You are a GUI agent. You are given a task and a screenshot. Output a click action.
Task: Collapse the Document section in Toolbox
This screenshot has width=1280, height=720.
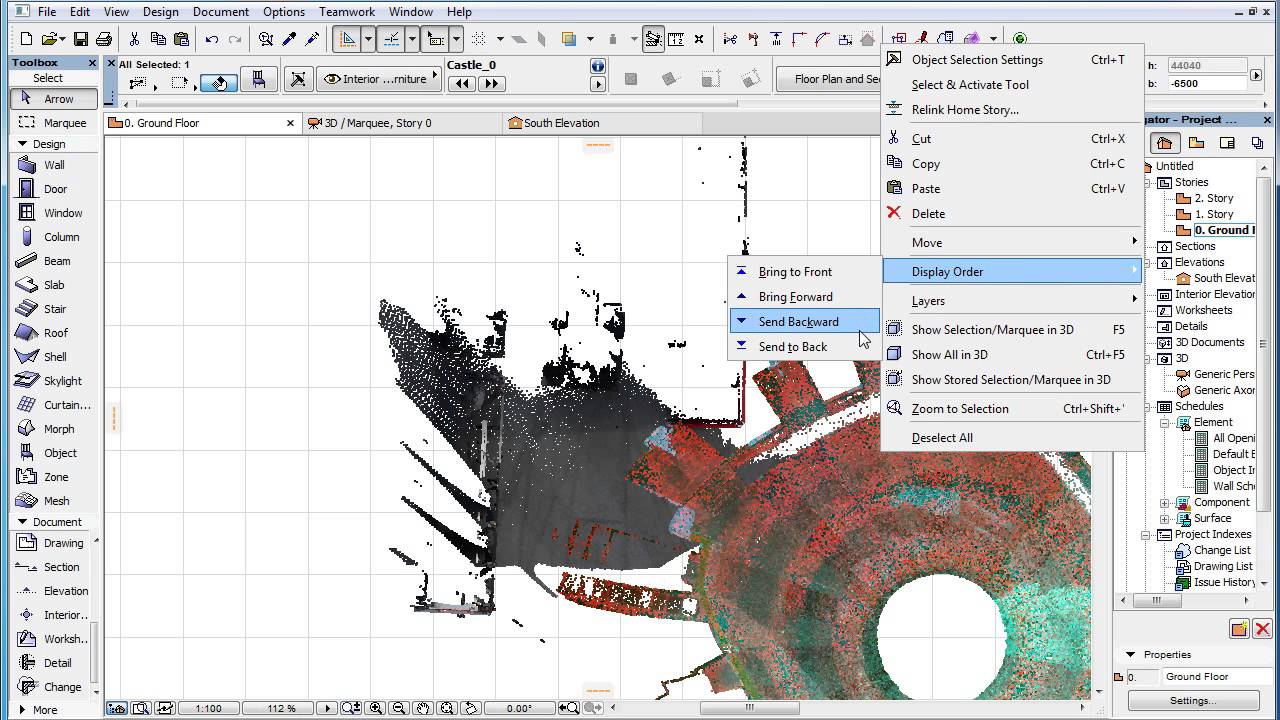click(22, 522)
